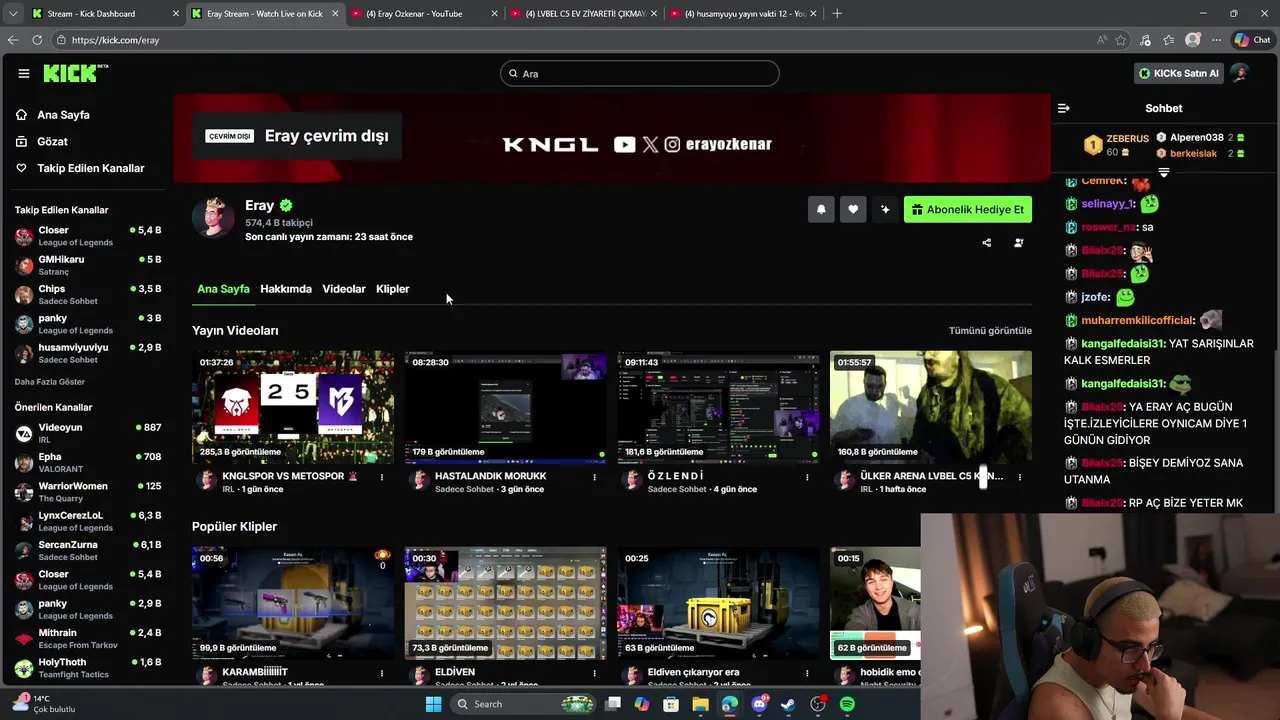Open ELDİVEN clip thumbnail

[505, 603]
